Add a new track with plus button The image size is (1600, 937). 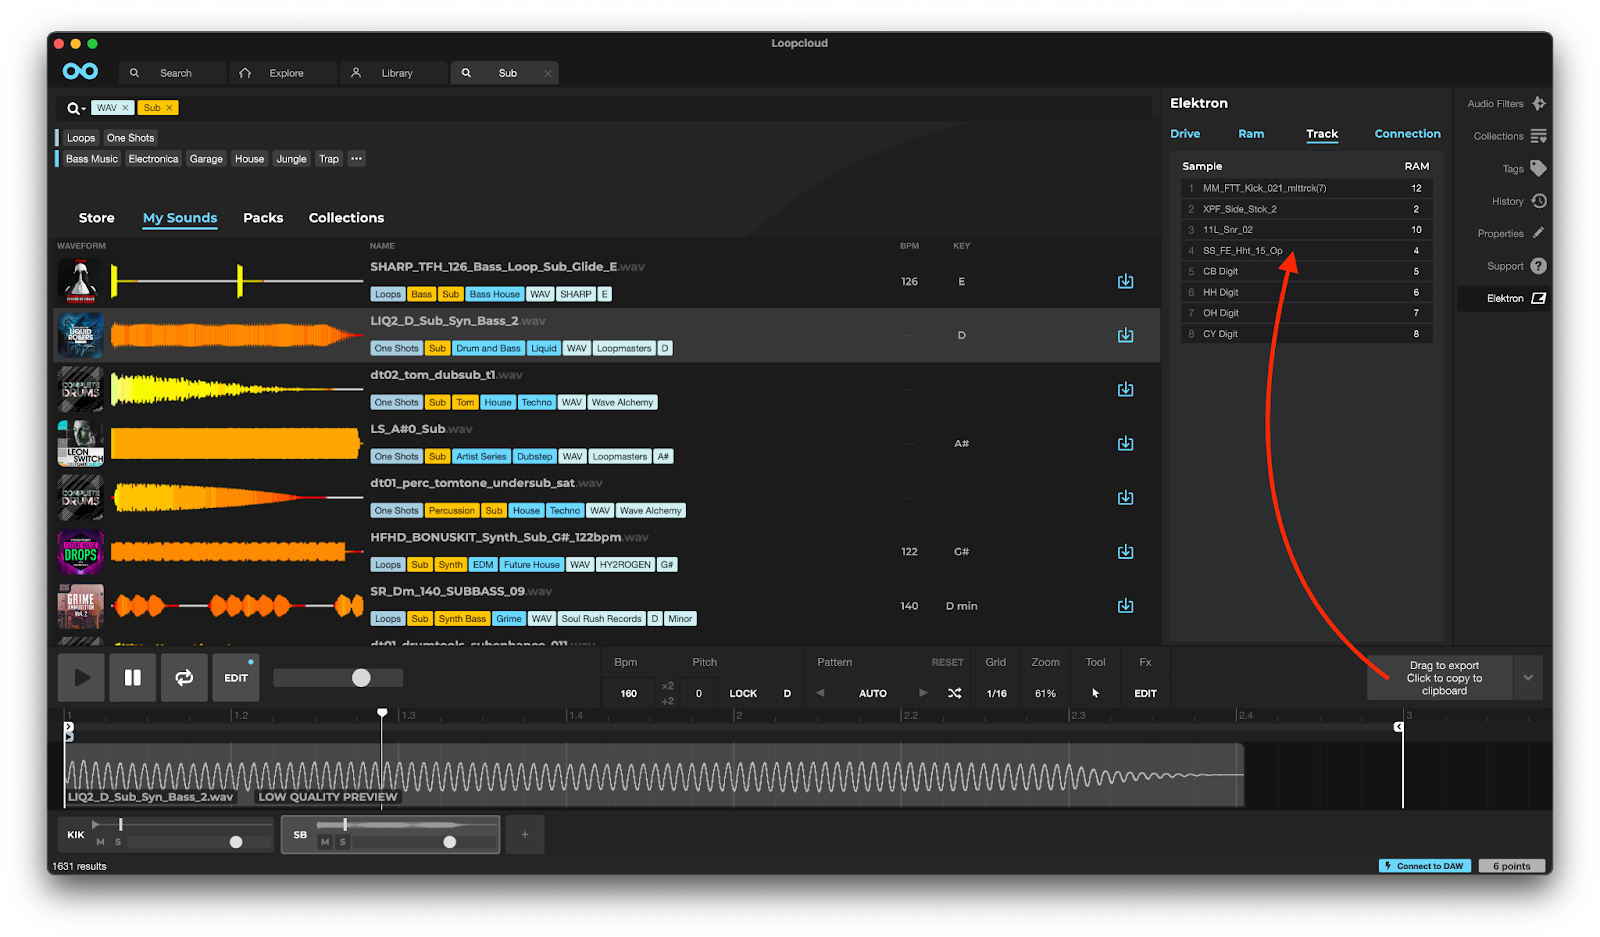(x=525, y=834)
